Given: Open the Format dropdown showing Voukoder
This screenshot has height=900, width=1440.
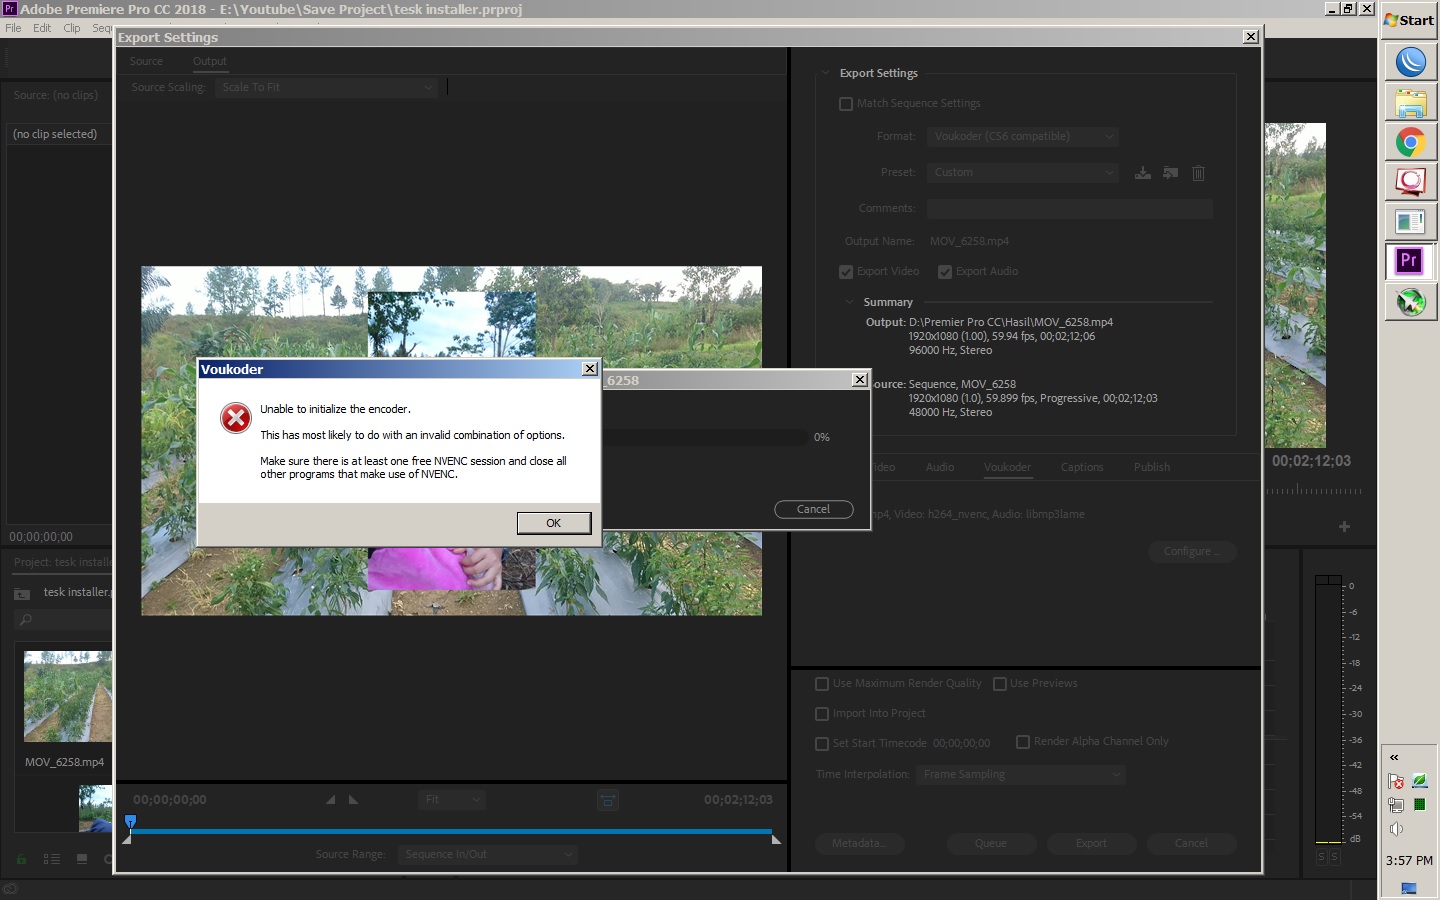Looking at the screenshot, I should (x=1021, y=136).
